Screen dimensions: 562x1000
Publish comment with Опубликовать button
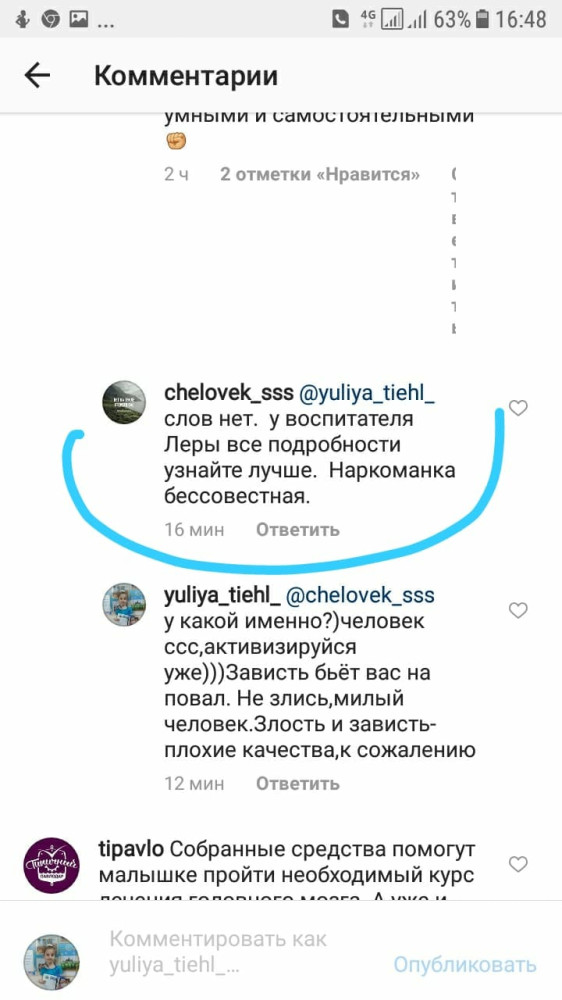pyautogui.click(x=464, y=965)
